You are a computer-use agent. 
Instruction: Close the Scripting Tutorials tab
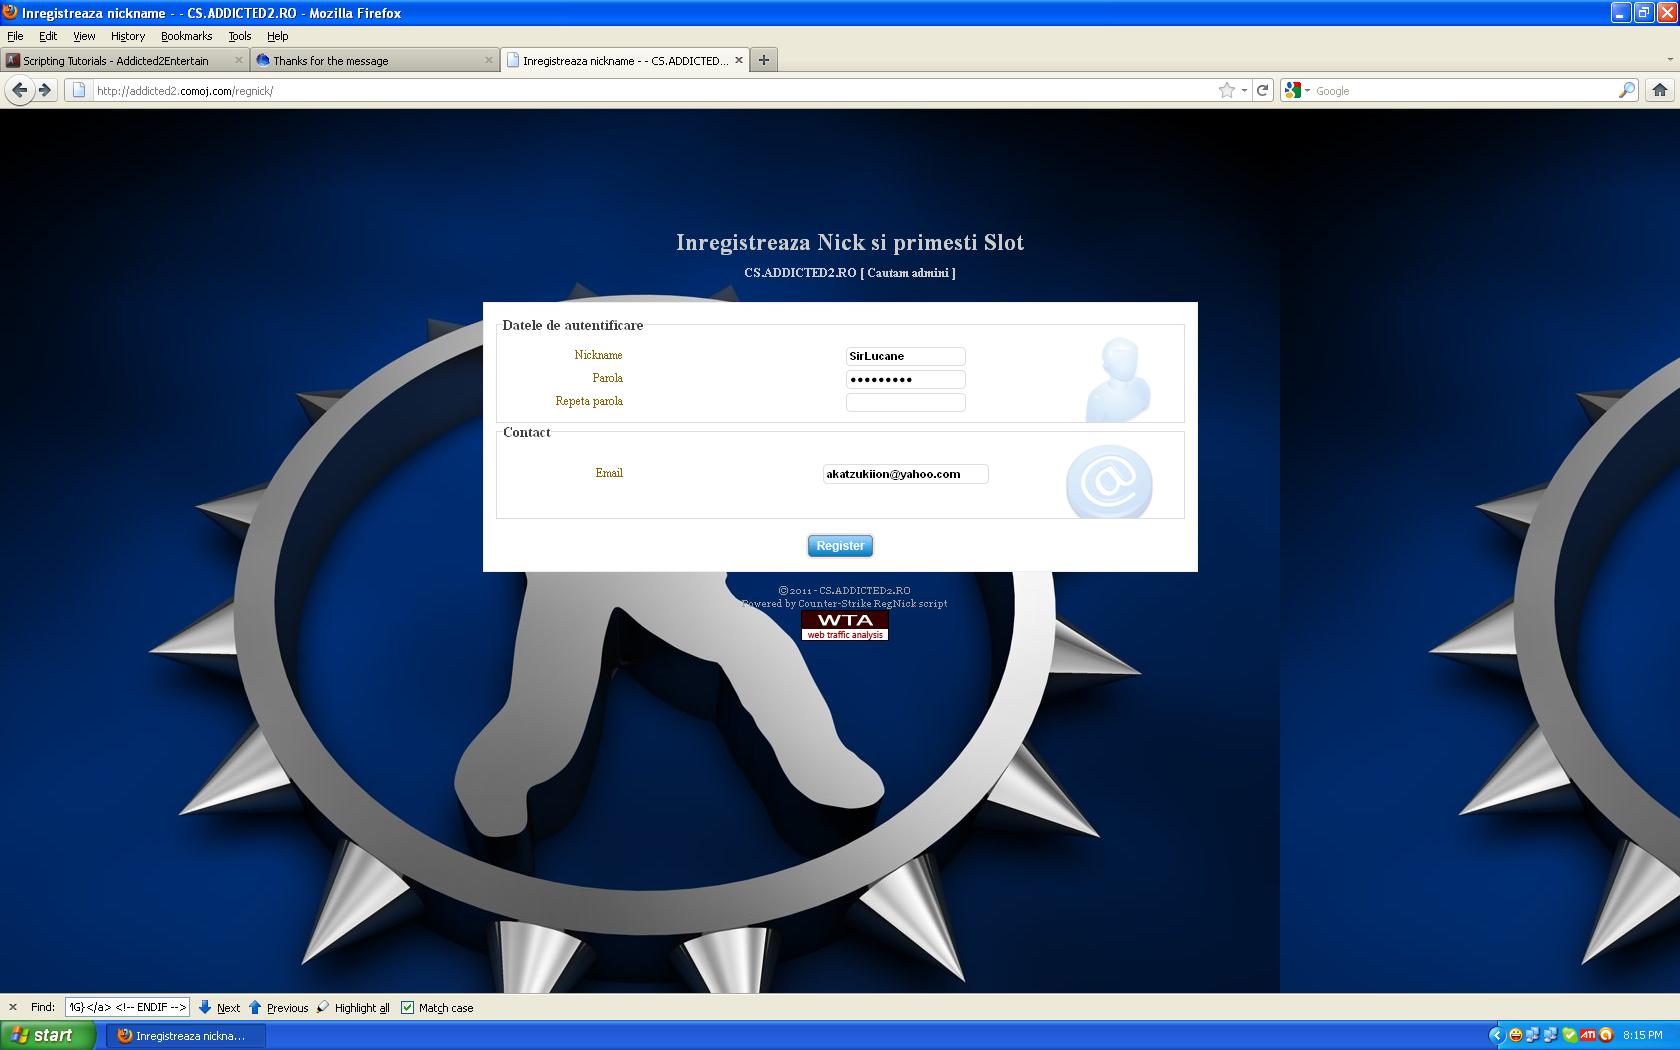[239, 60]
